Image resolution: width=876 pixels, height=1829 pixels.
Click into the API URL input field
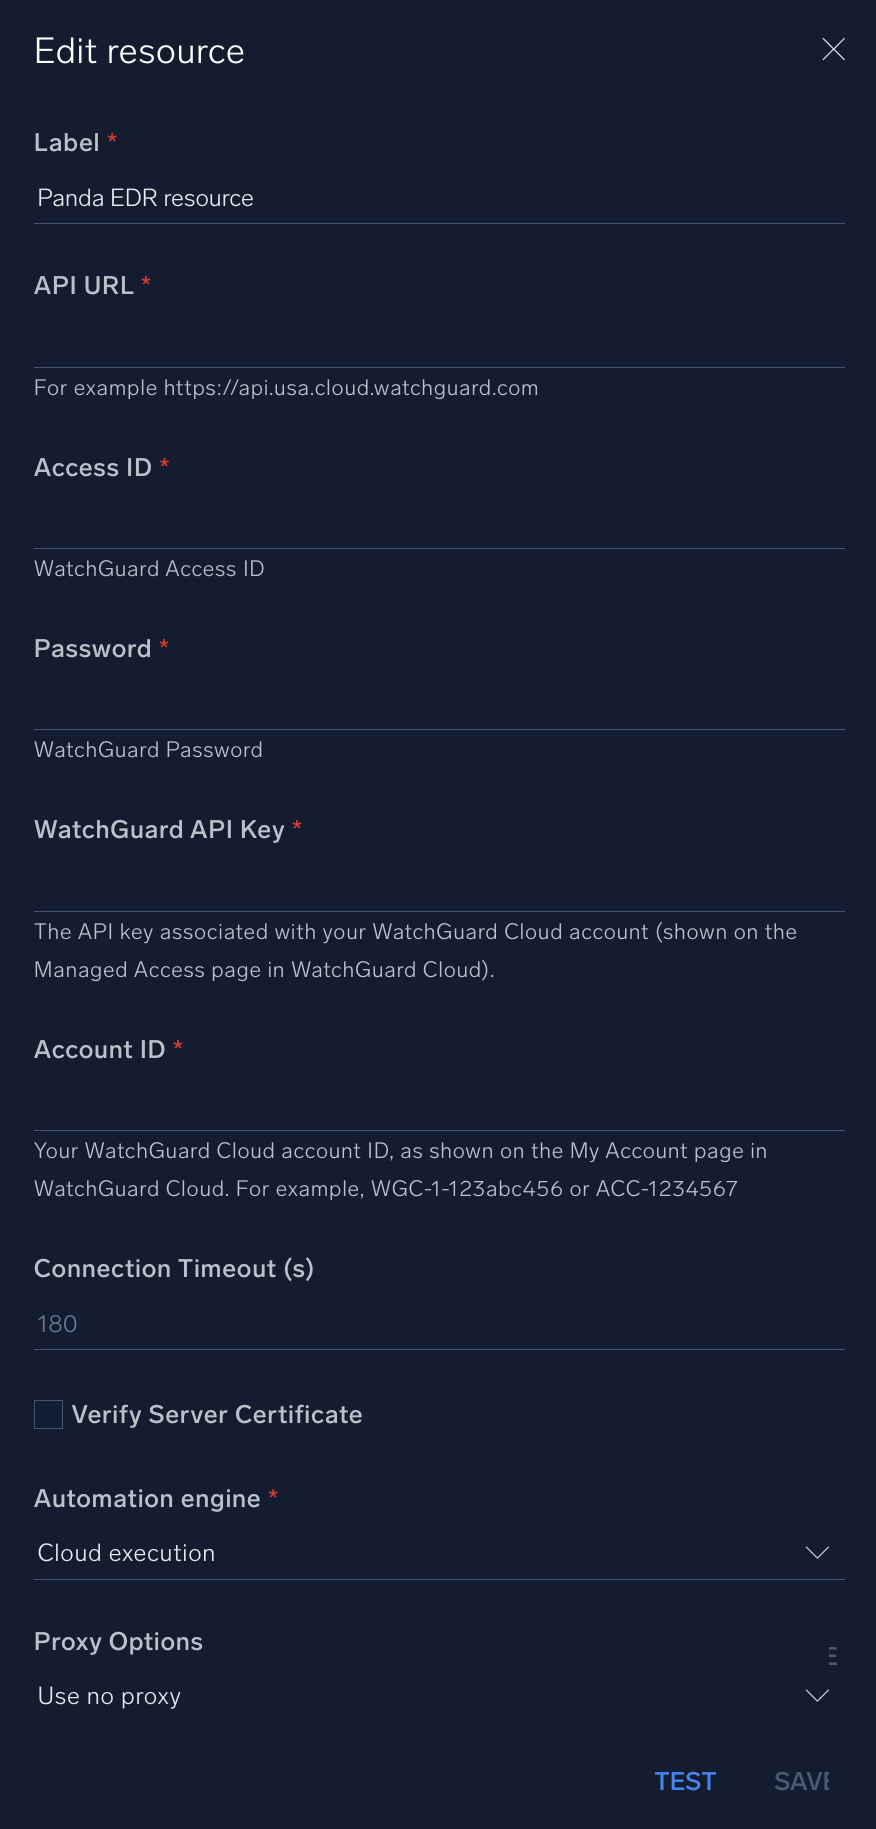coord(438,342)
